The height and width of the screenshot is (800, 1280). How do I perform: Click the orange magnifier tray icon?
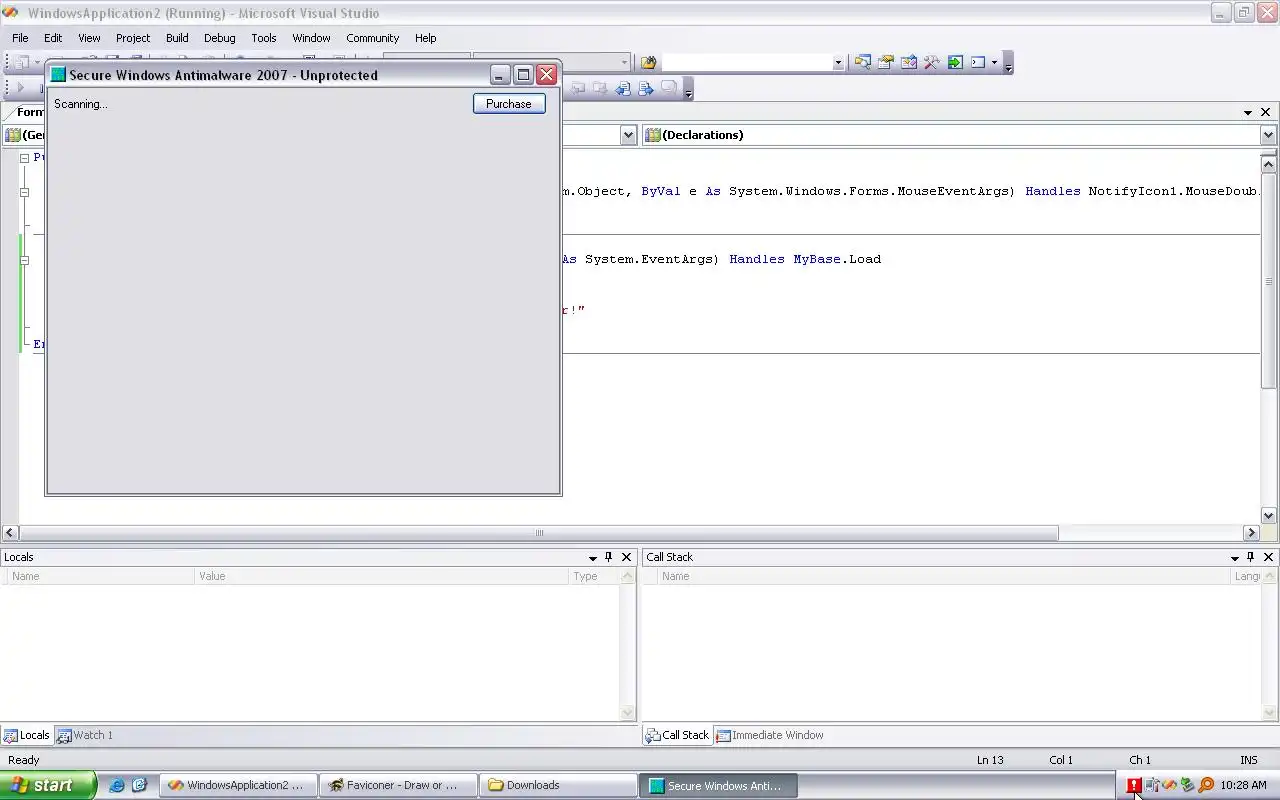pos(1206,786)
